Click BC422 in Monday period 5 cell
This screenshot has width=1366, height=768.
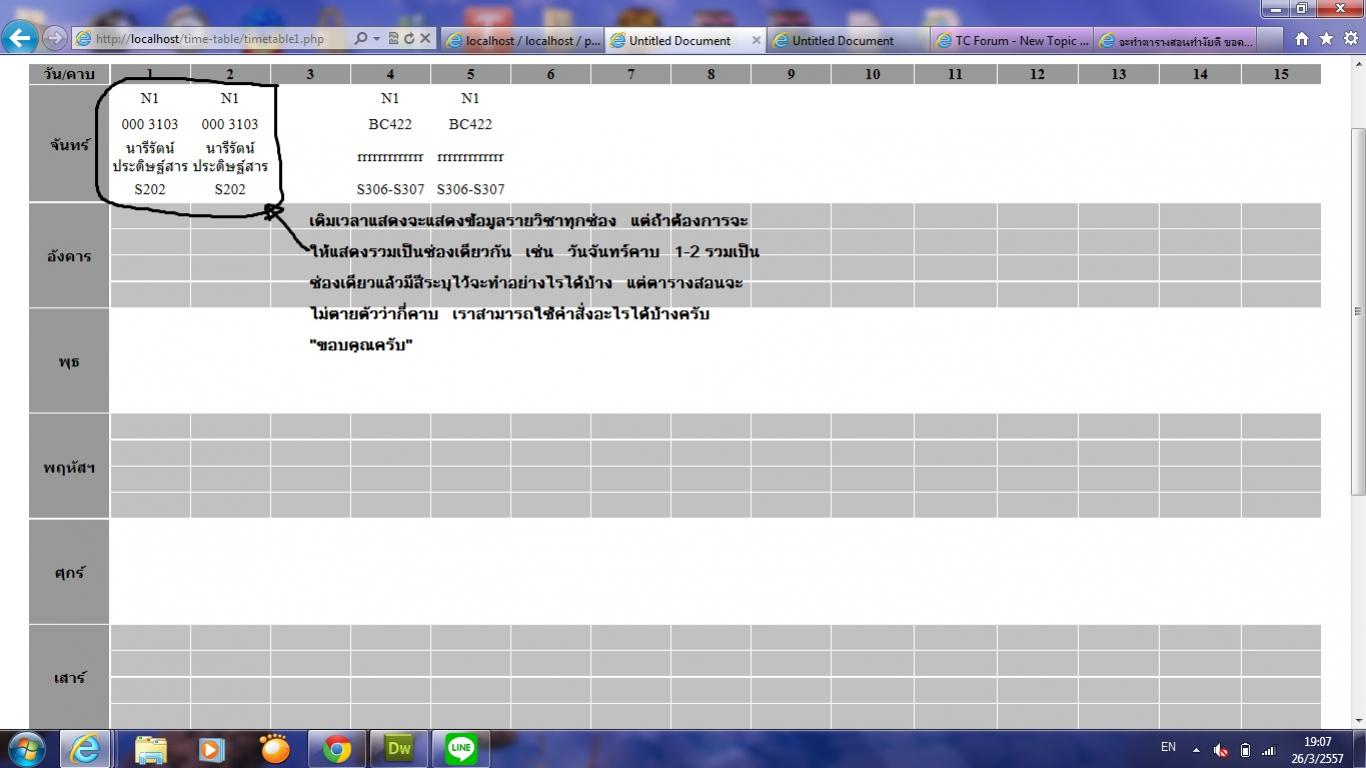click(470, 124)
